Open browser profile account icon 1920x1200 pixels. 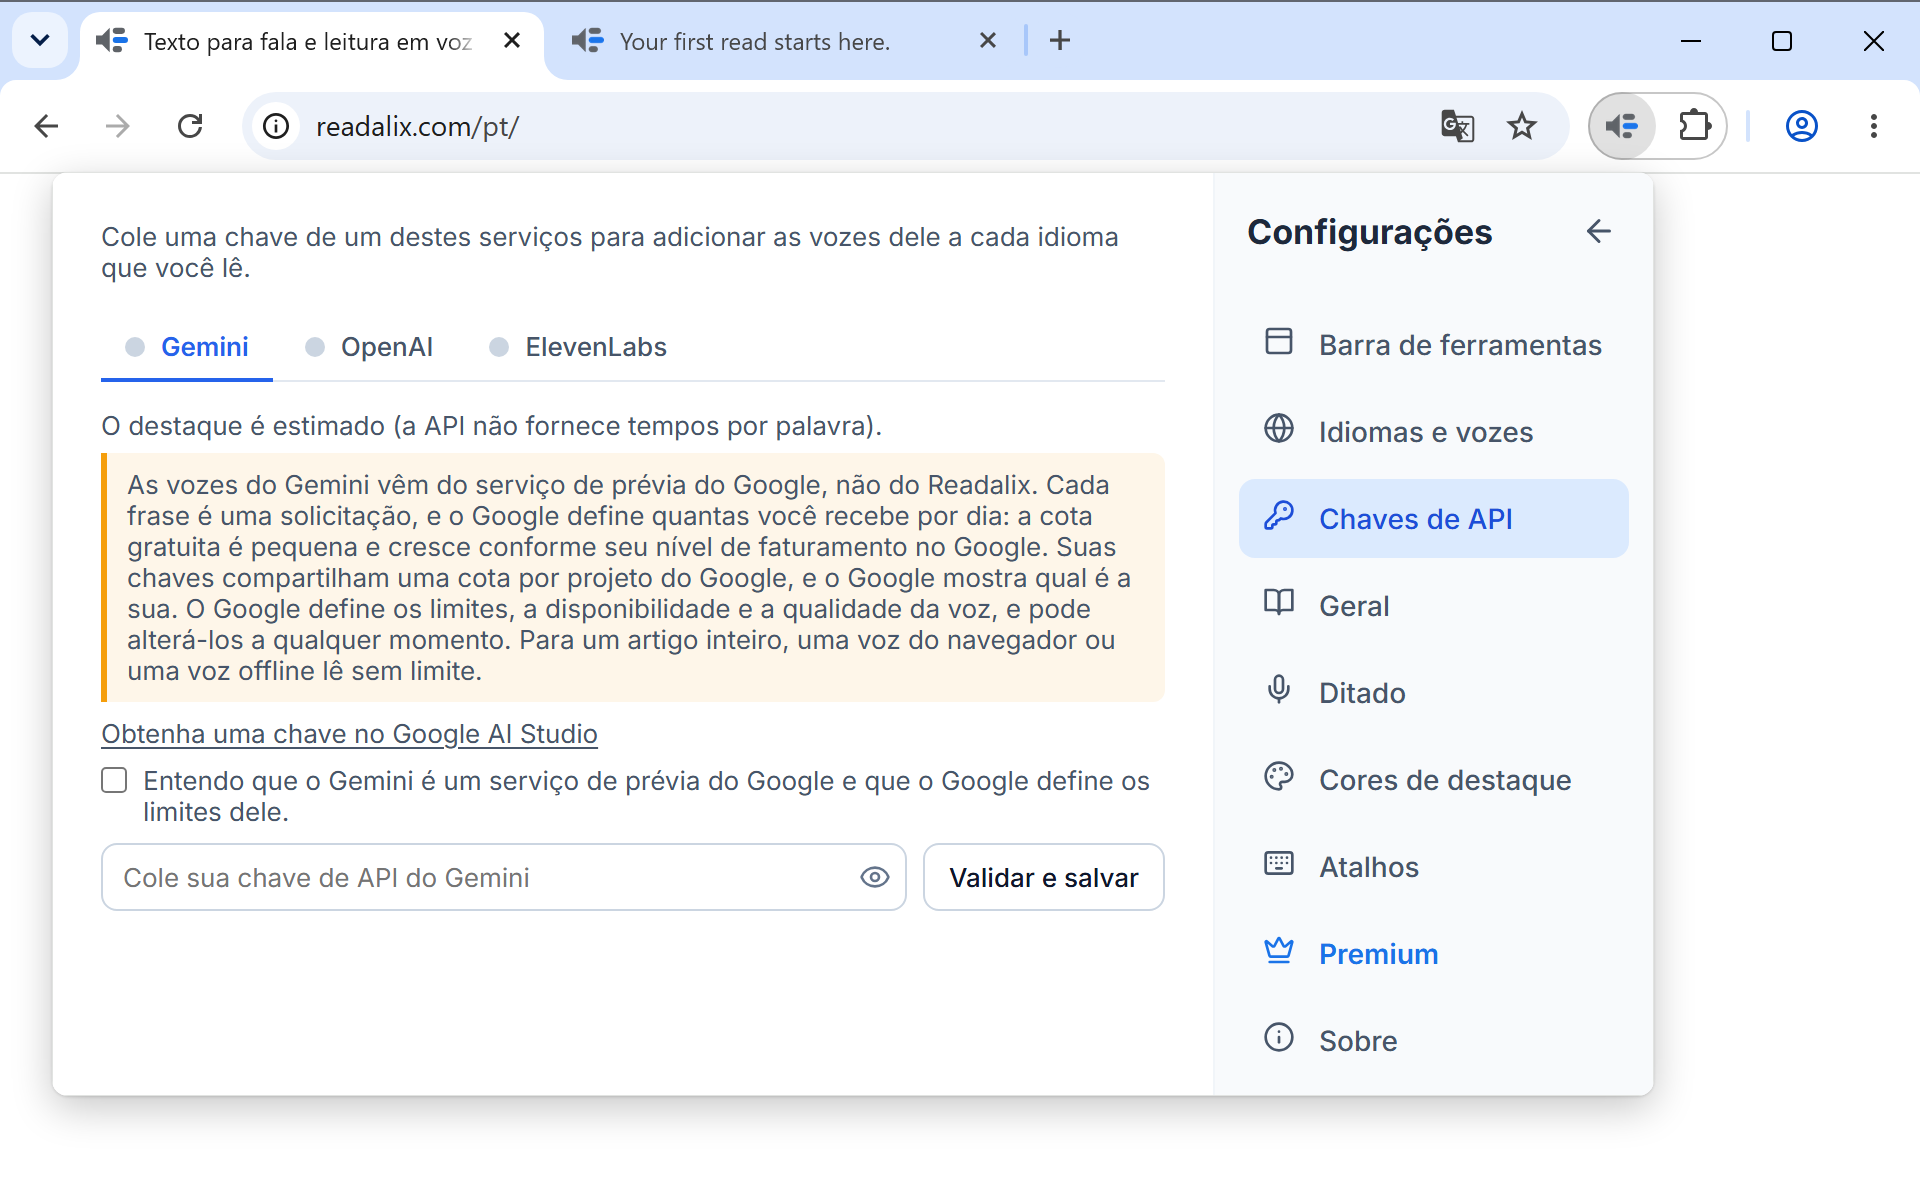tap(1801, 126)
